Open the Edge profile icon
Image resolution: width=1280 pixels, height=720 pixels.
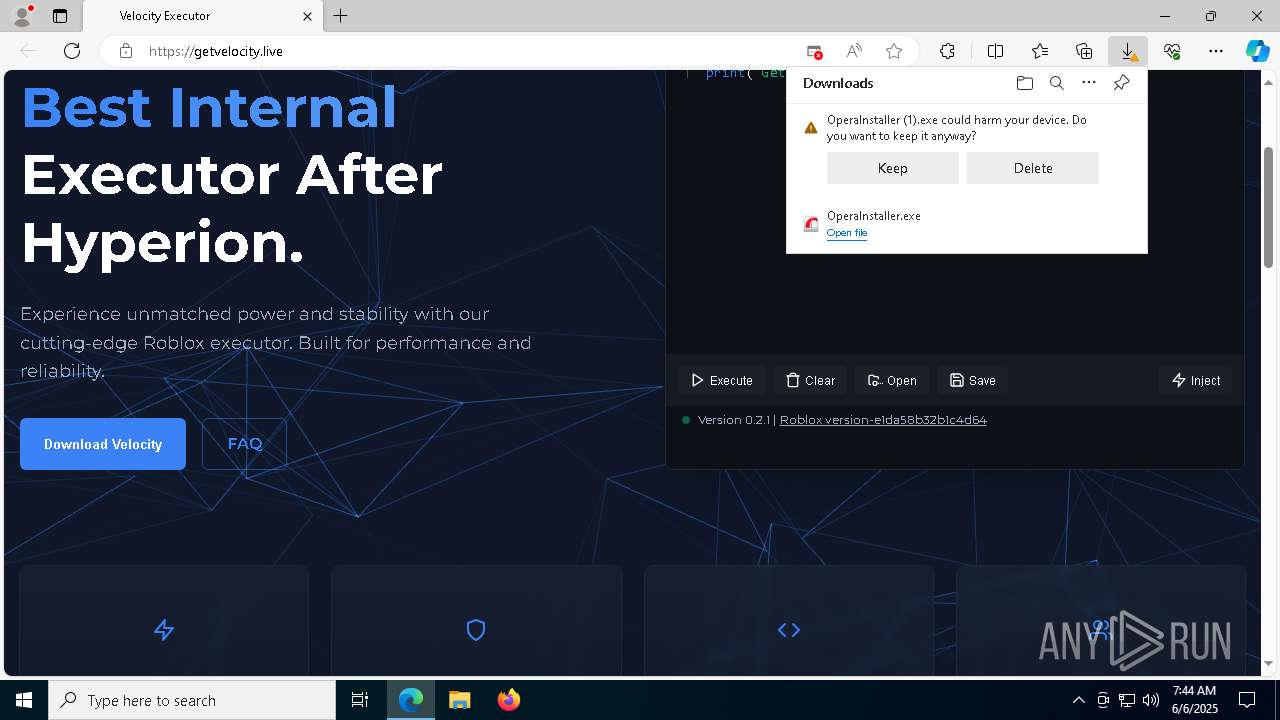pyautogui.click(x=21, y=16)
